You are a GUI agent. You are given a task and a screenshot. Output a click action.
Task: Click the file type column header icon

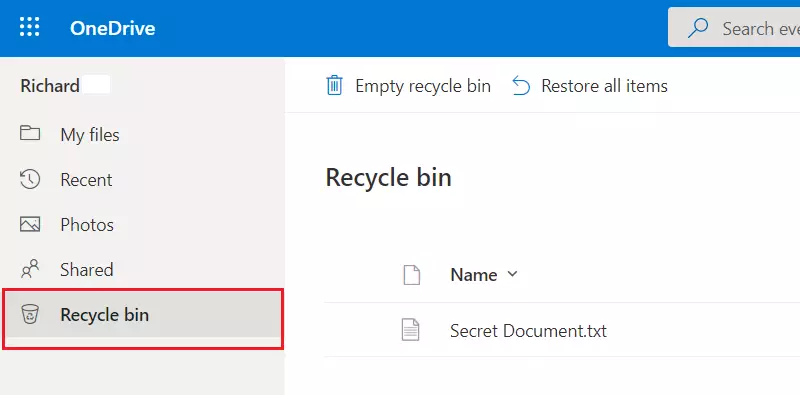click(x=412, y=275)
